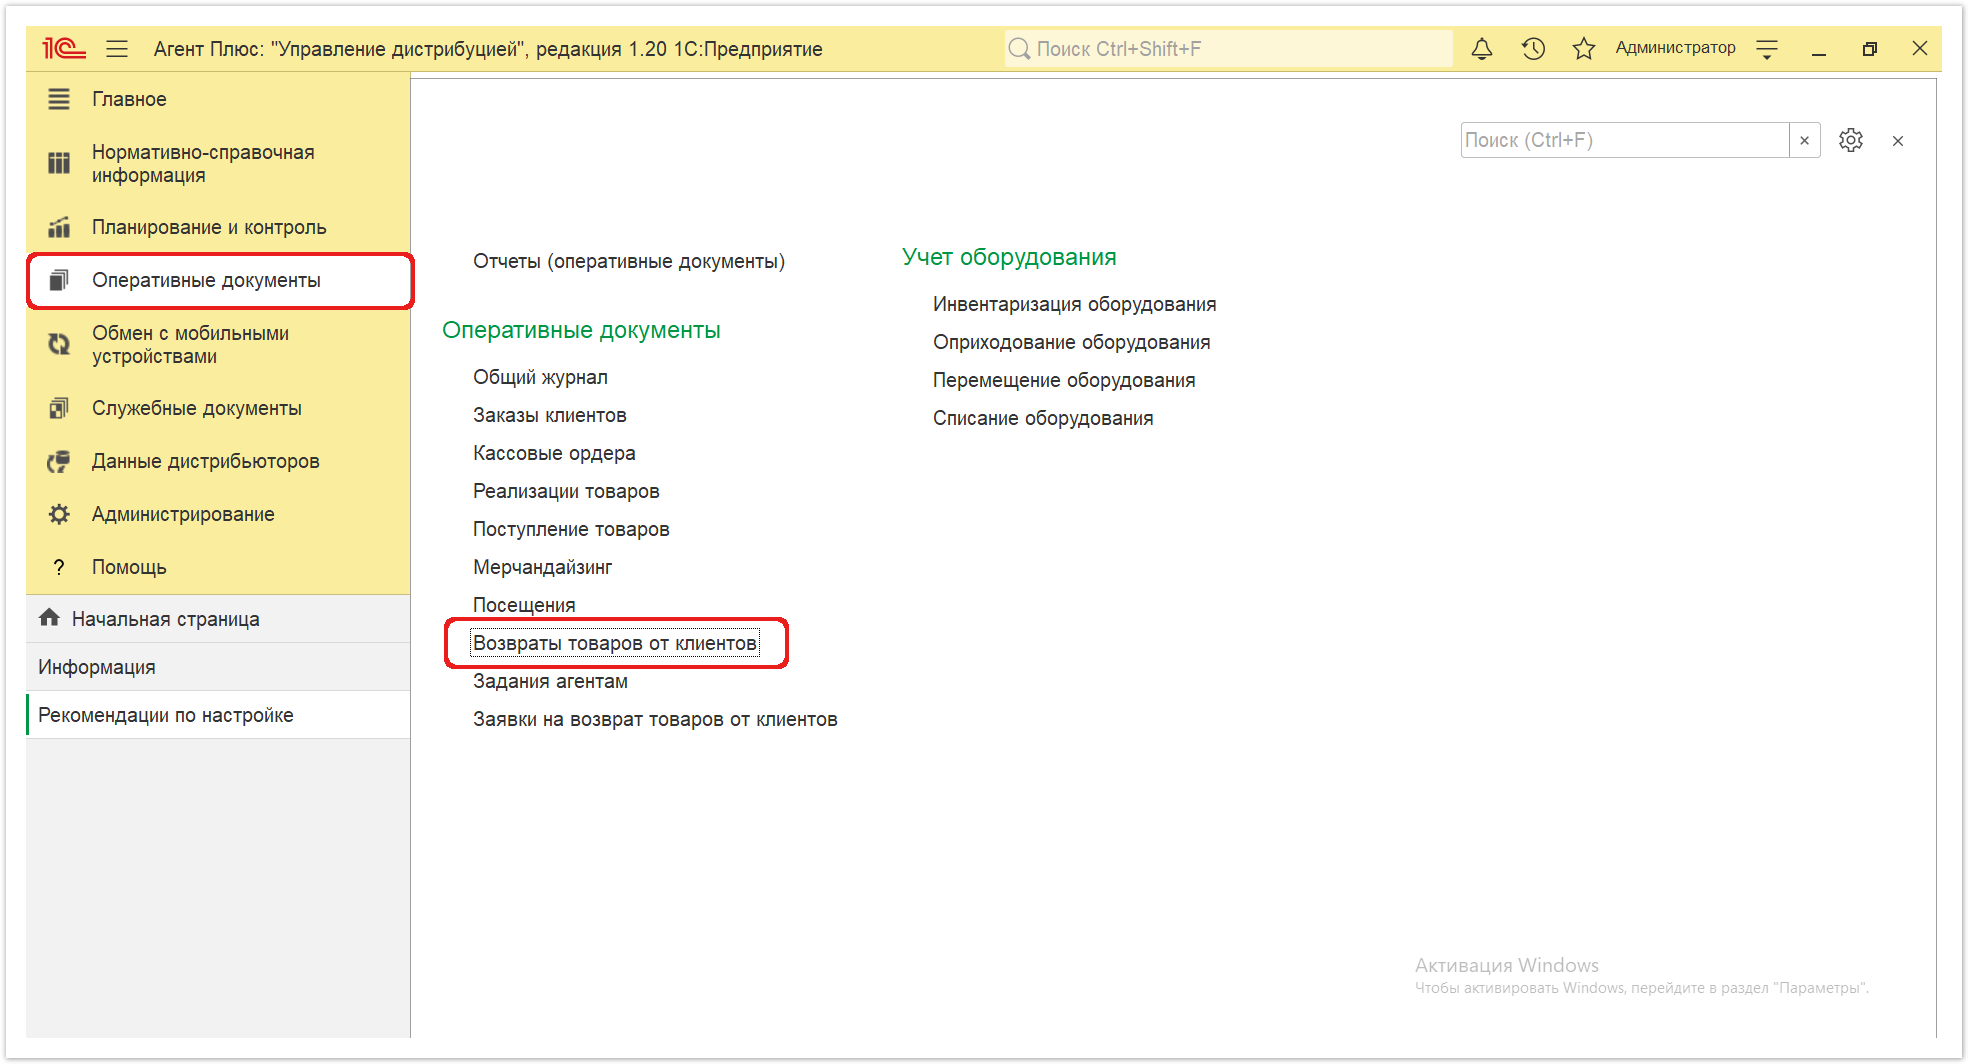Screen dimensions: 1968x1064
Task: Open Кассовые ордера
Action: tap(554, 453)
